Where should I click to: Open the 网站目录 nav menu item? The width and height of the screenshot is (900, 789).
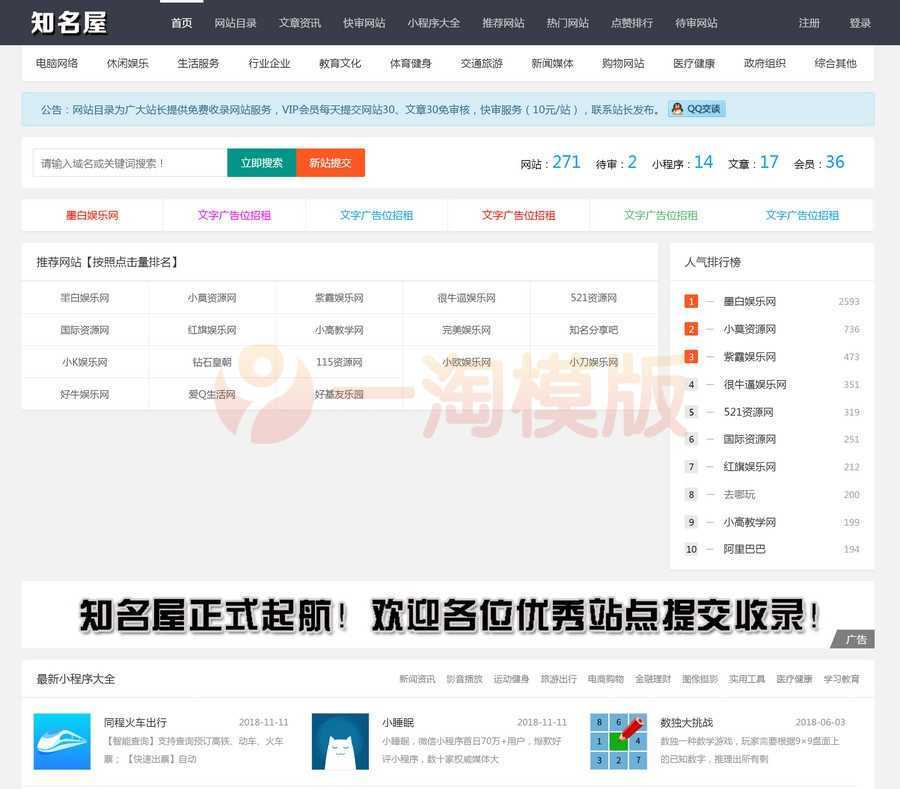pyautogui.click(x=235, y=23)
